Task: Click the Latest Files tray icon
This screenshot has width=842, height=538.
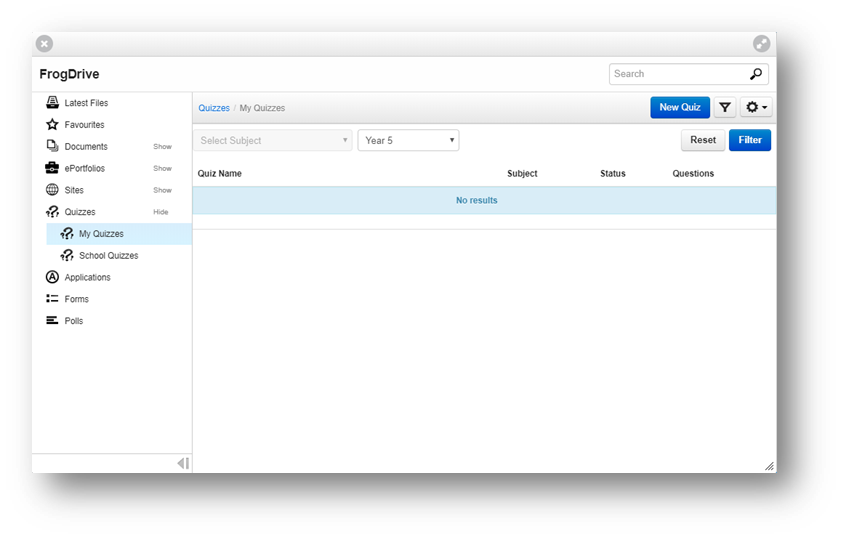Action: (x=52, y=102)
